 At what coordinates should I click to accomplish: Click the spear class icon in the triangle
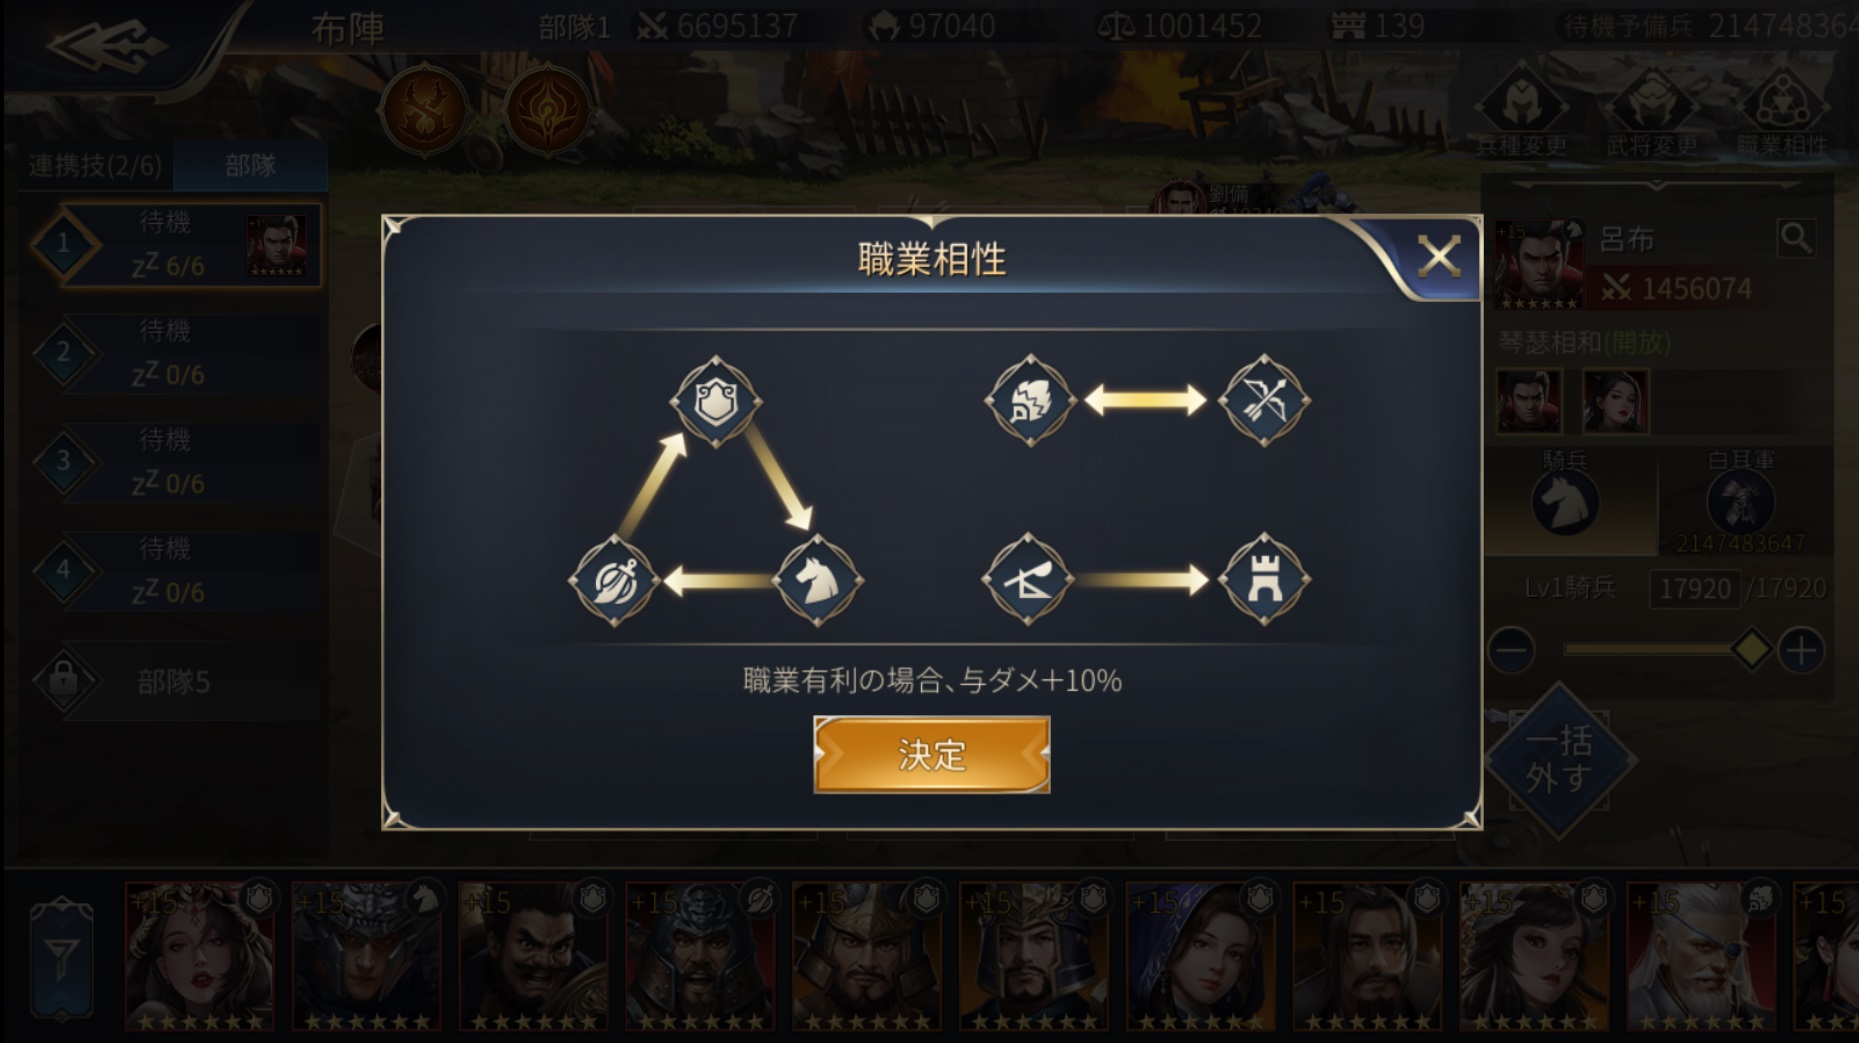(x=613, y=580)
